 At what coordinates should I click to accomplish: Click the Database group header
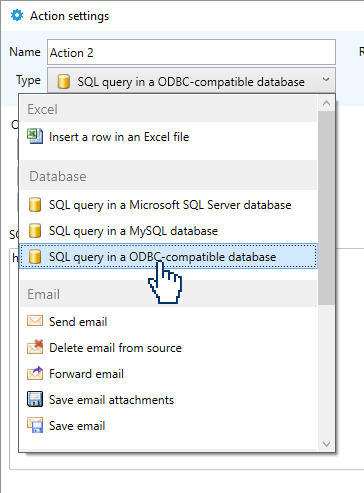[168, 176]
